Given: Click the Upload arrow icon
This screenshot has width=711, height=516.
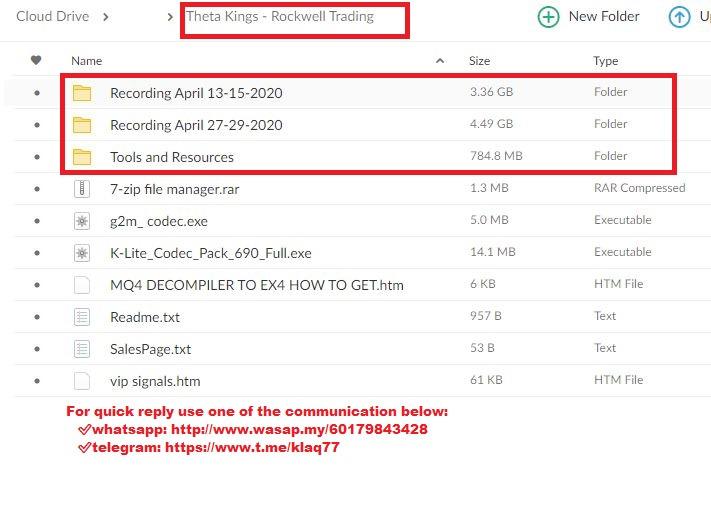Looking at the screenshot, I should pos(679,17).
